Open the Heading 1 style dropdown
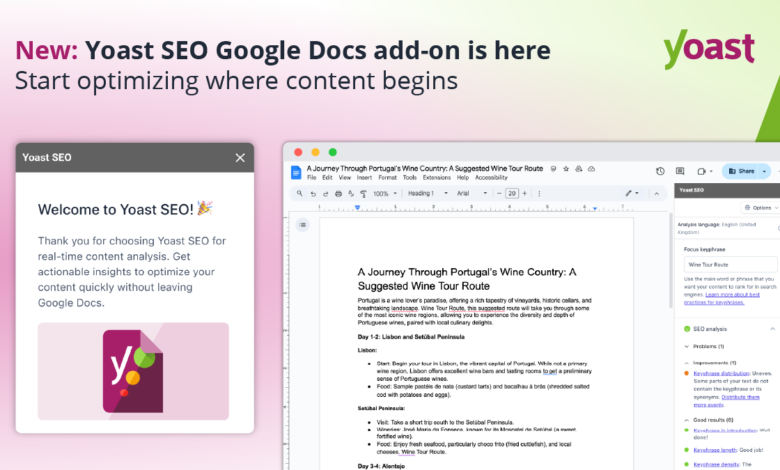Screen dimensions: 780x470 pos(428,193)
